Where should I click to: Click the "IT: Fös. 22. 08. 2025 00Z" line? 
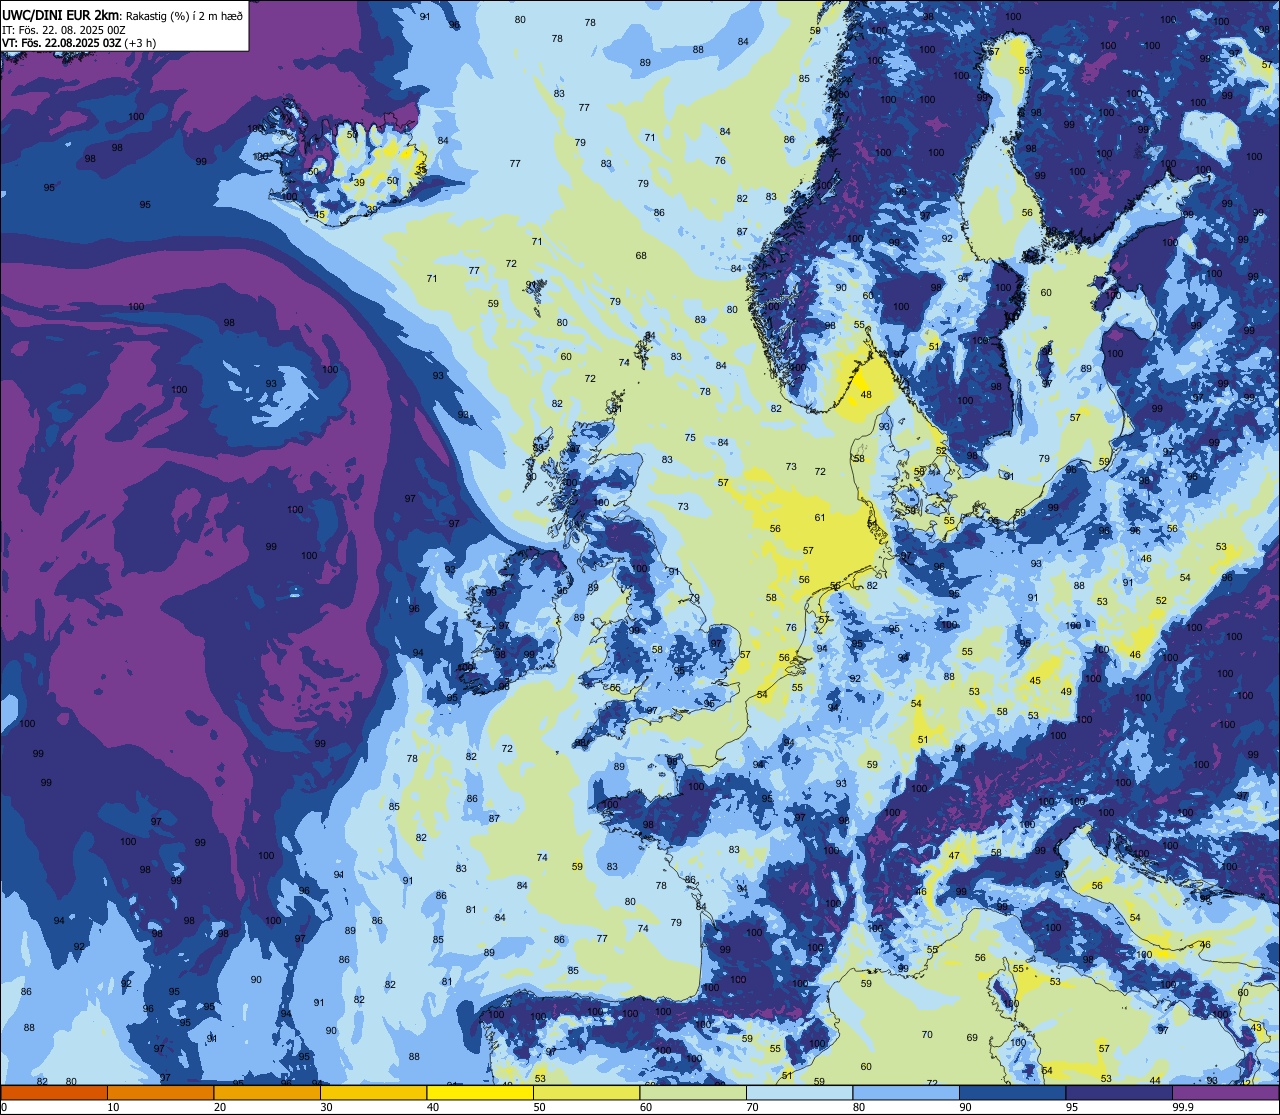64,29
